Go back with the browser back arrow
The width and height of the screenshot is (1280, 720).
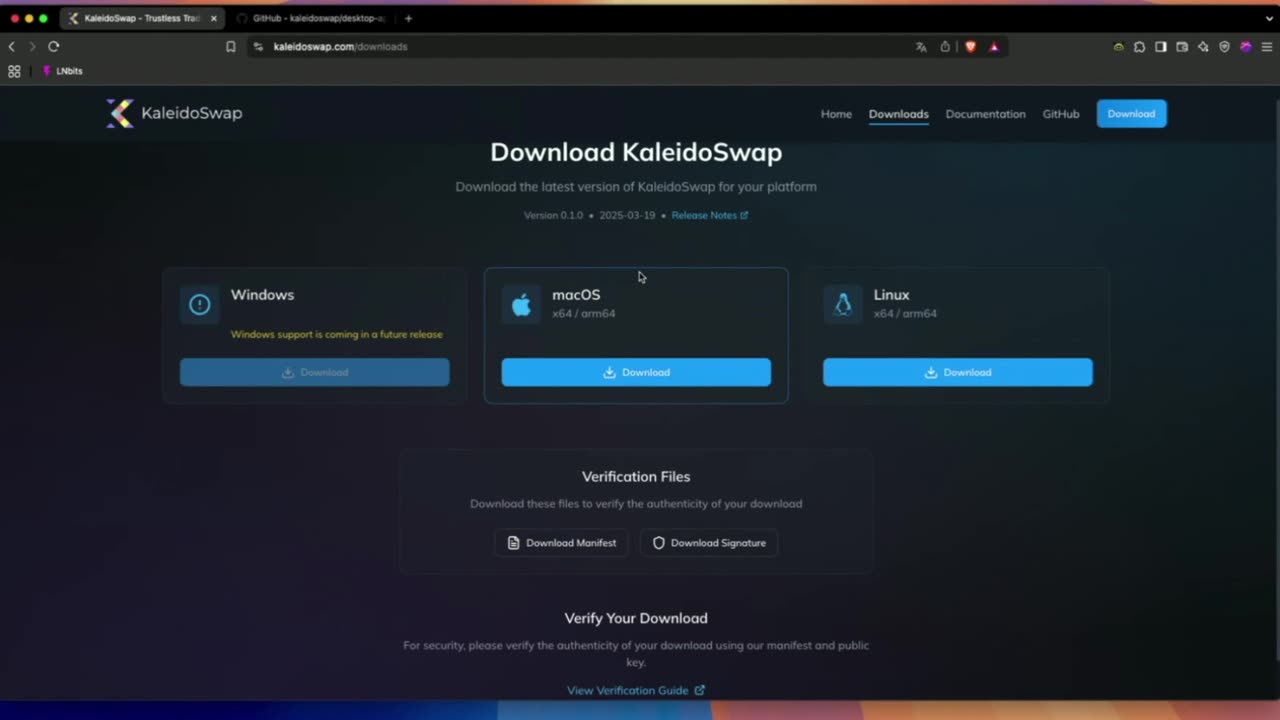click(x=12, y=46)
